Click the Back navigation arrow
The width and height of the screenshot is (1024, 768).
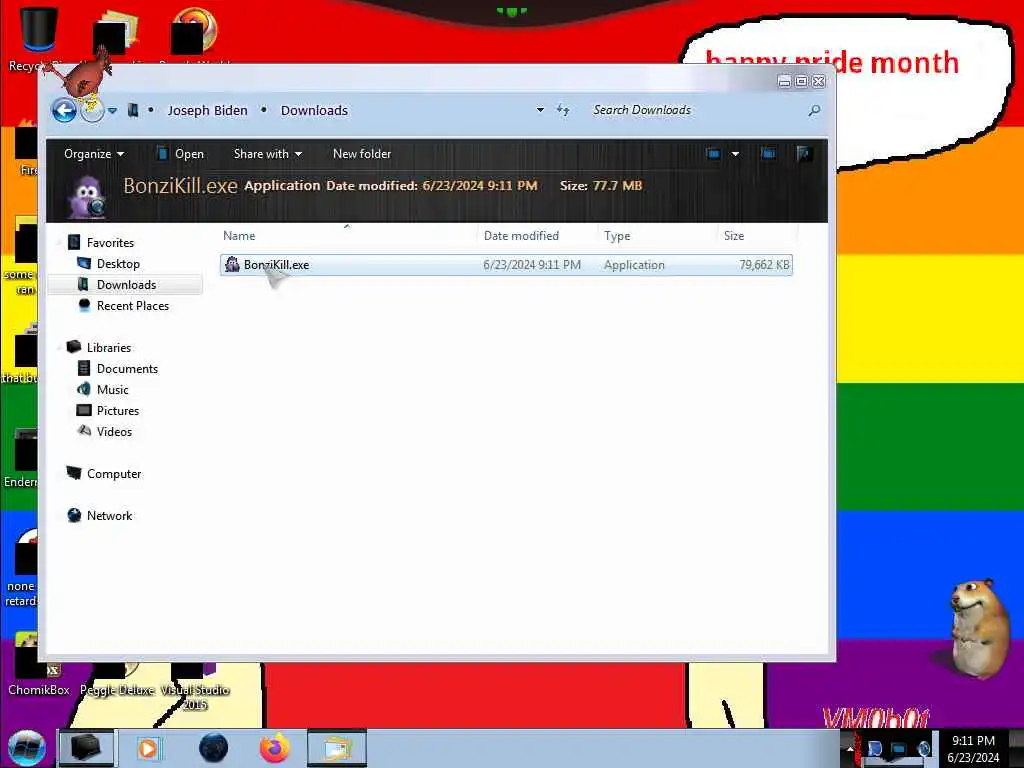pyautogui.click(x=64, y=110)
